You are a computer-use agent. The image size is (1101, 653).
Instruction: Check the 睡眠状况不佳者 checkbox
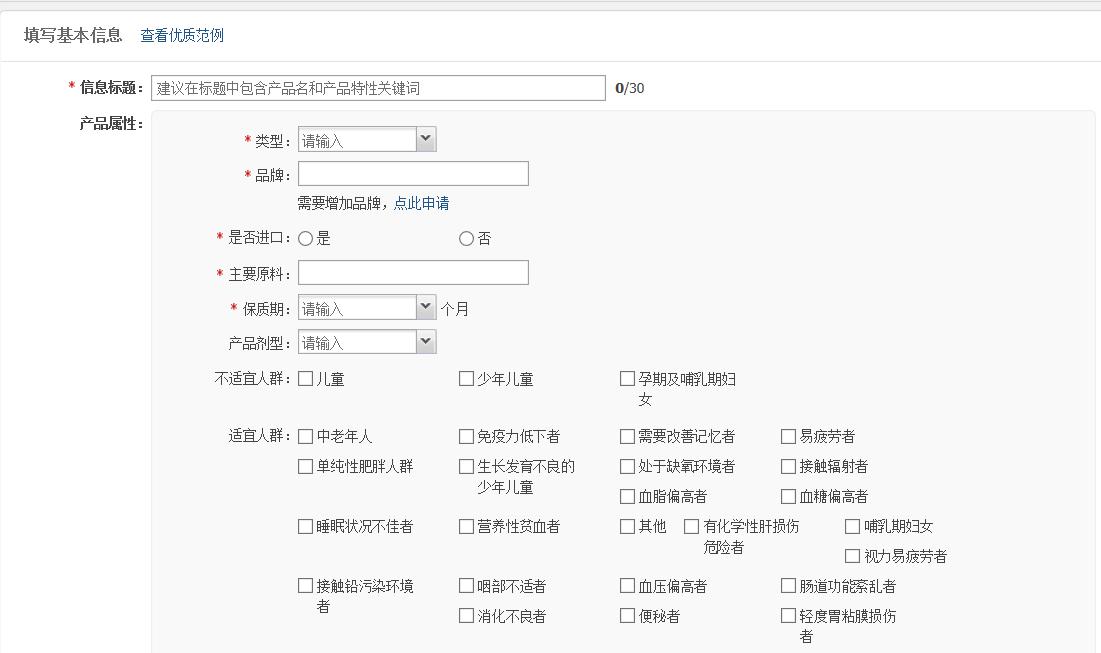click(304, 524)
